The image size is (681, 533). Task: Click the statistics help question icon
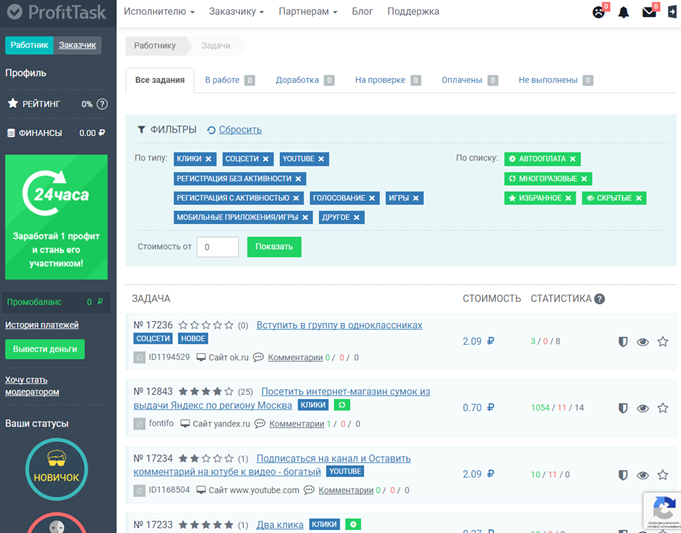tap(599, 299)
